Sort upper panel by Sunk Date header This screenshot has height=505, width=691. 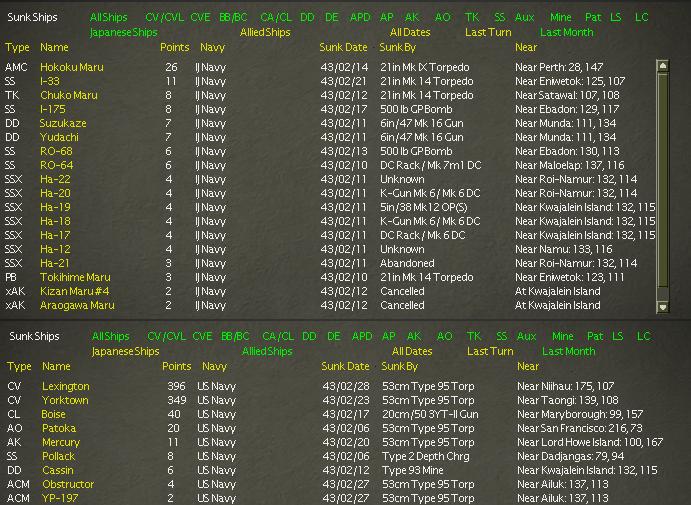pyautogui.click(x=343, y=47)
